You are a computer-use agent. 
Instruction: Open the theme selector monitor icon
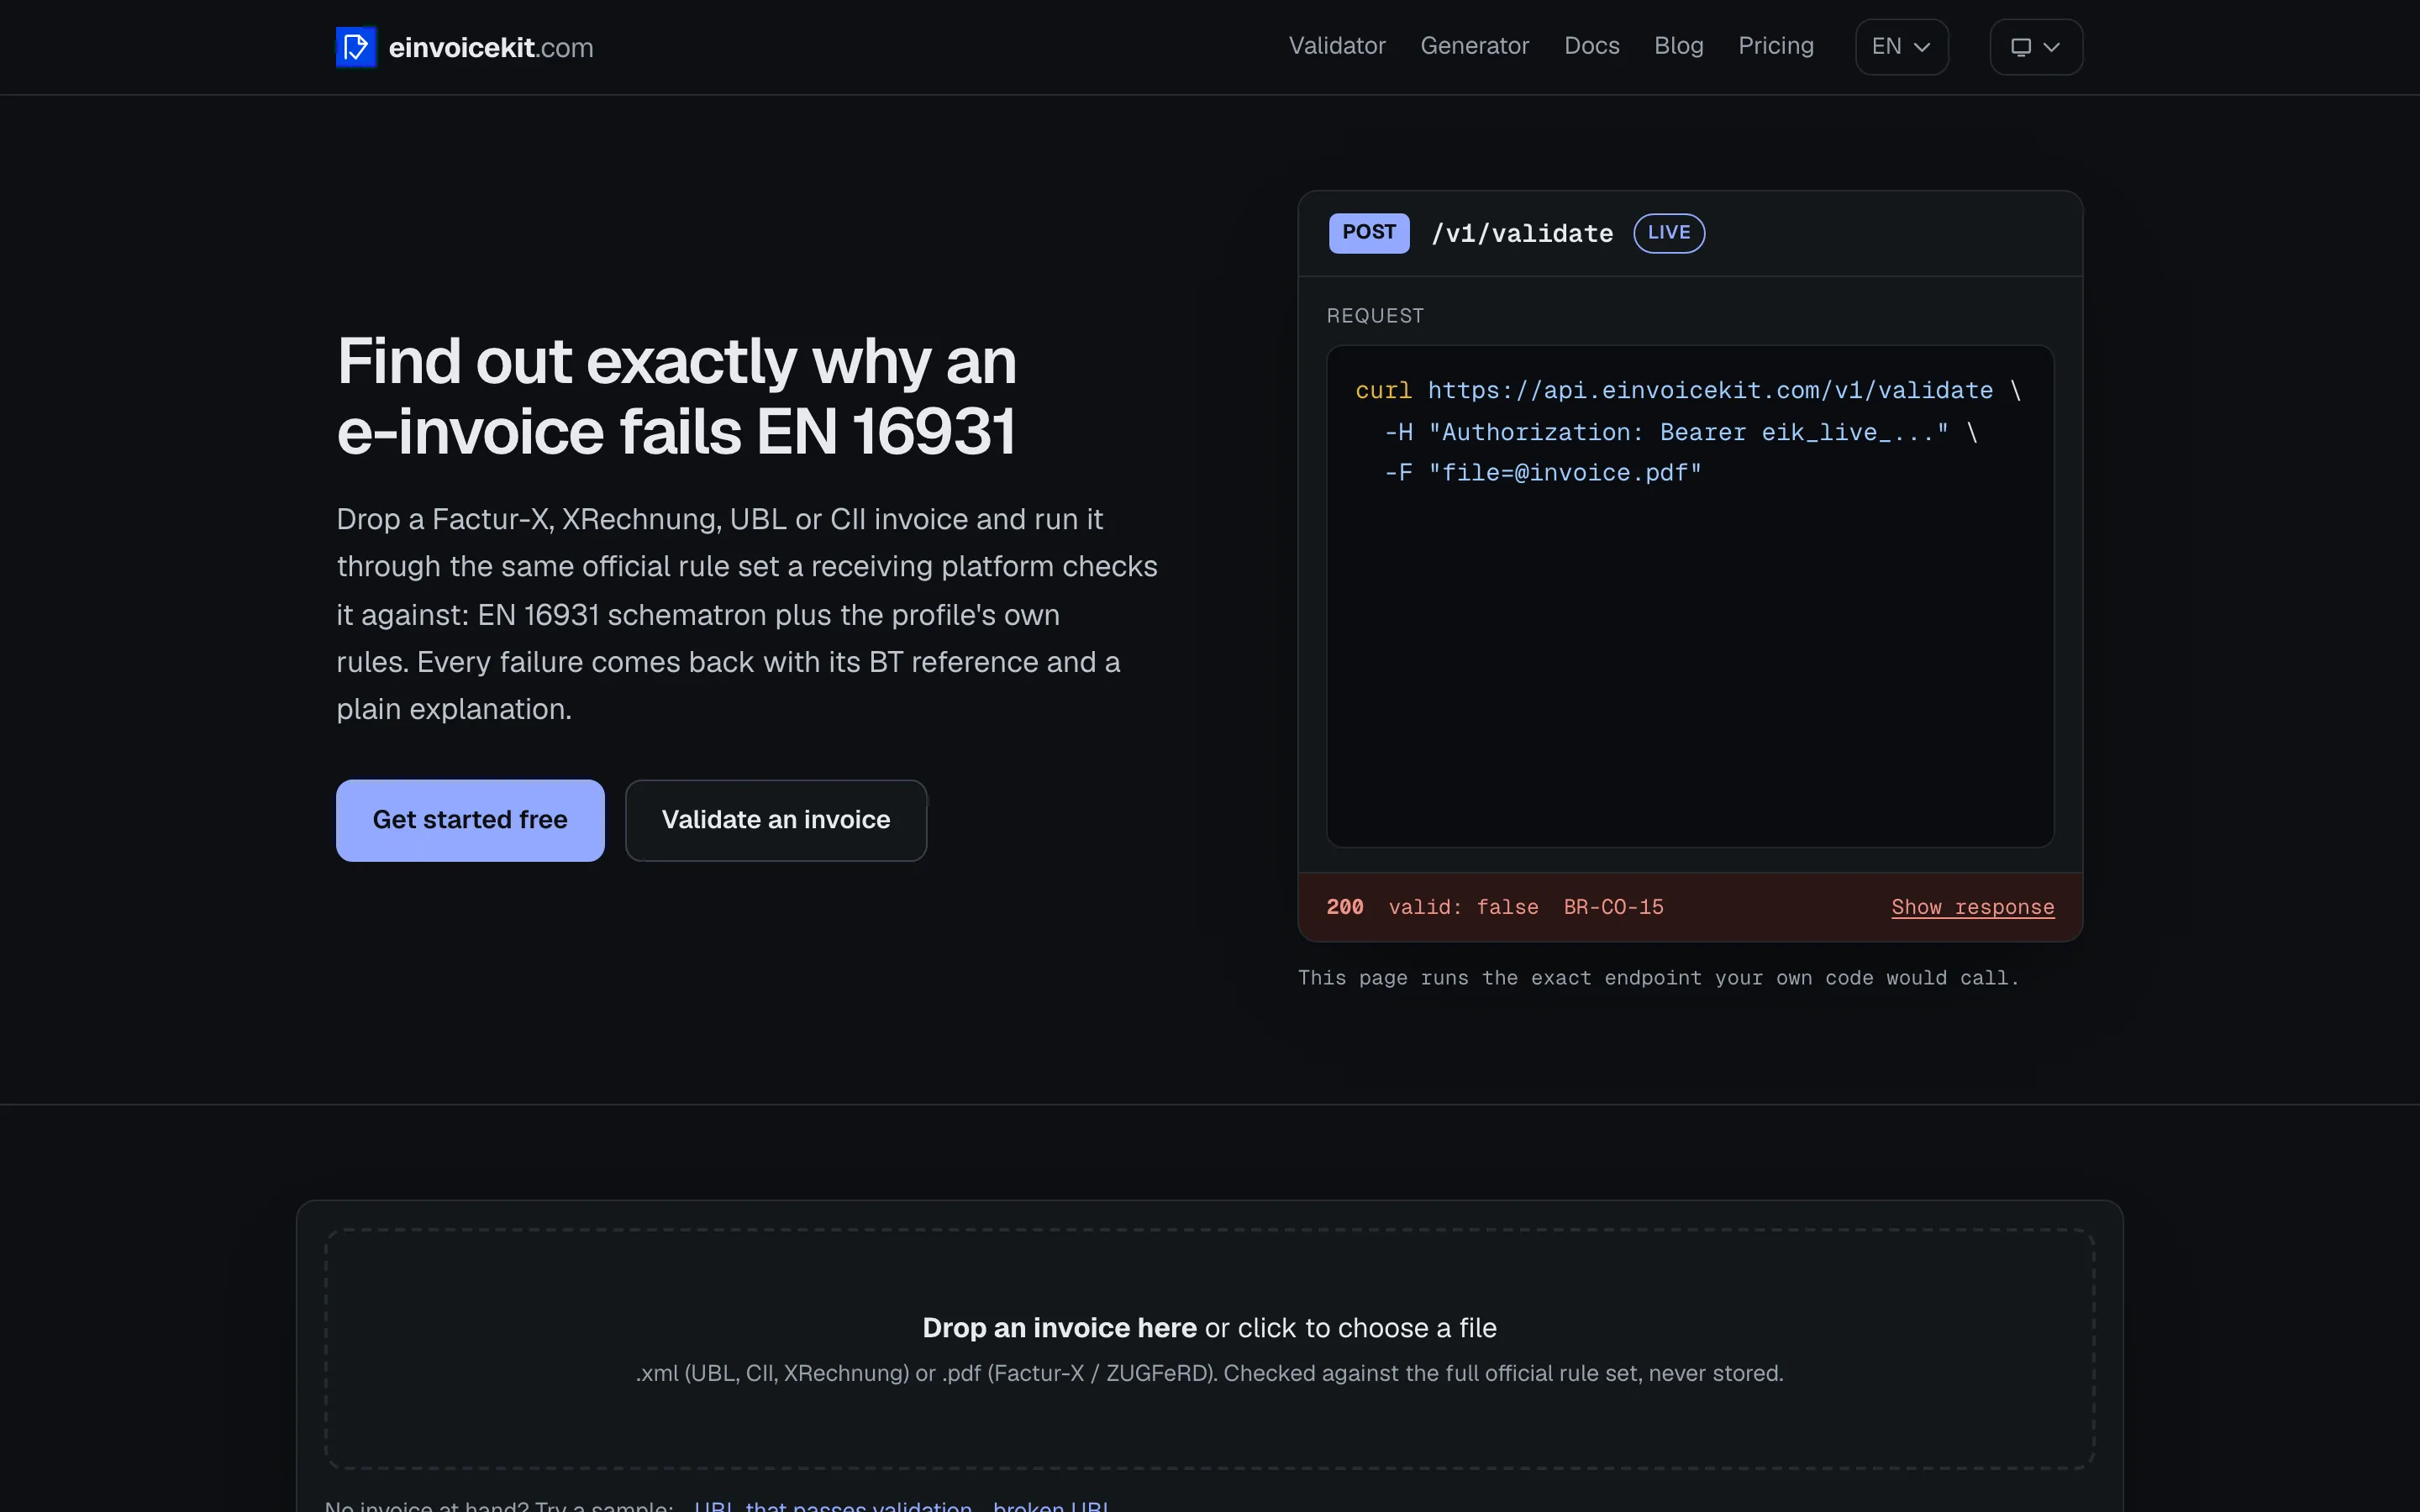pos(2036,47)
